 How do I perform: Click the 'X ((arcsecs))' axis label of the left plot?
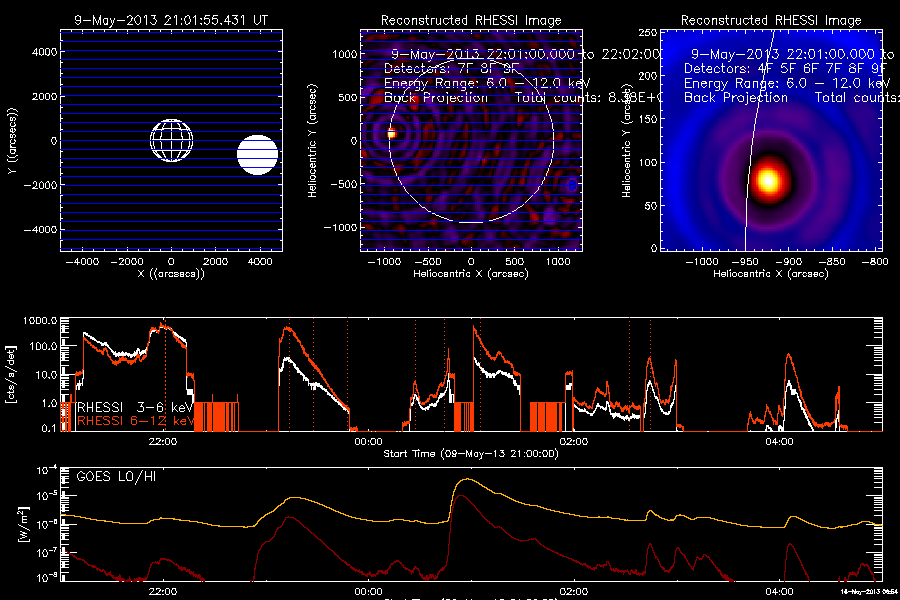[171, 273]
